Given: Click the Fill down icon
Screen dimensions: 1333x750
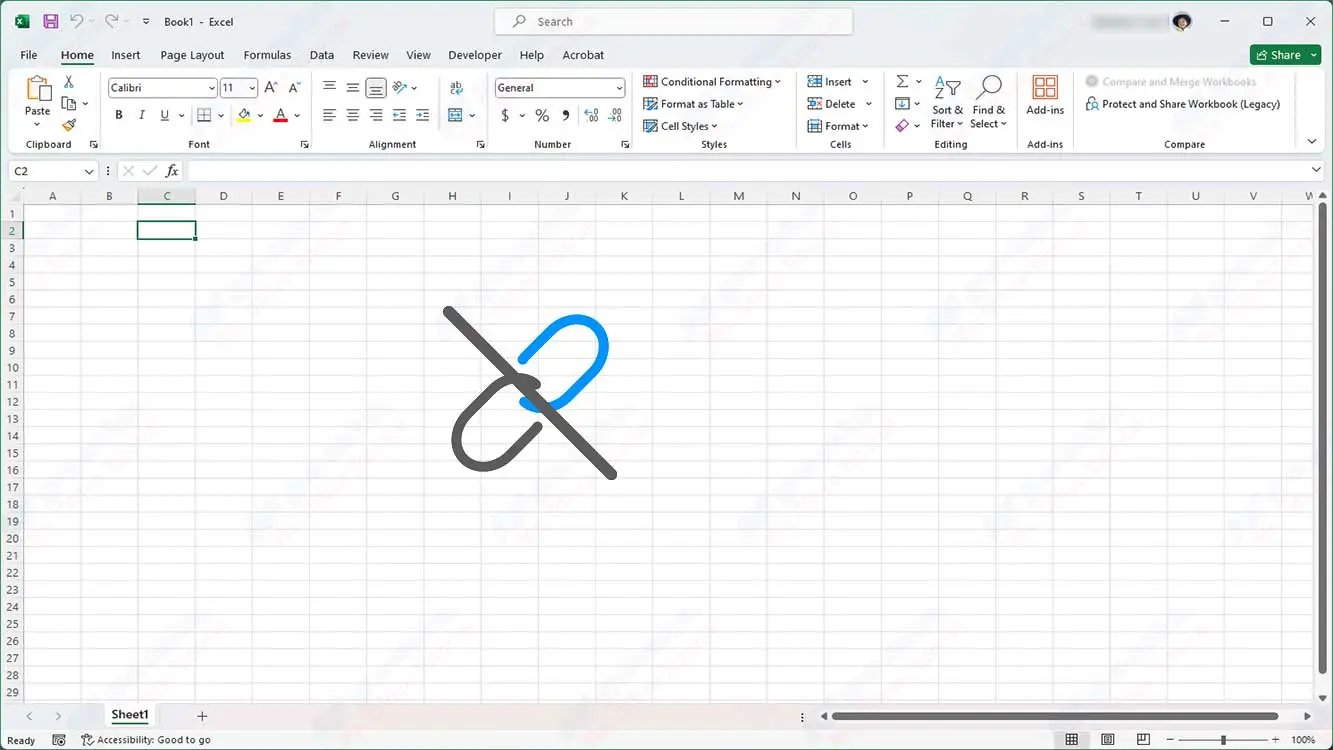Looking at the screenshot, I should pos(902,104).
